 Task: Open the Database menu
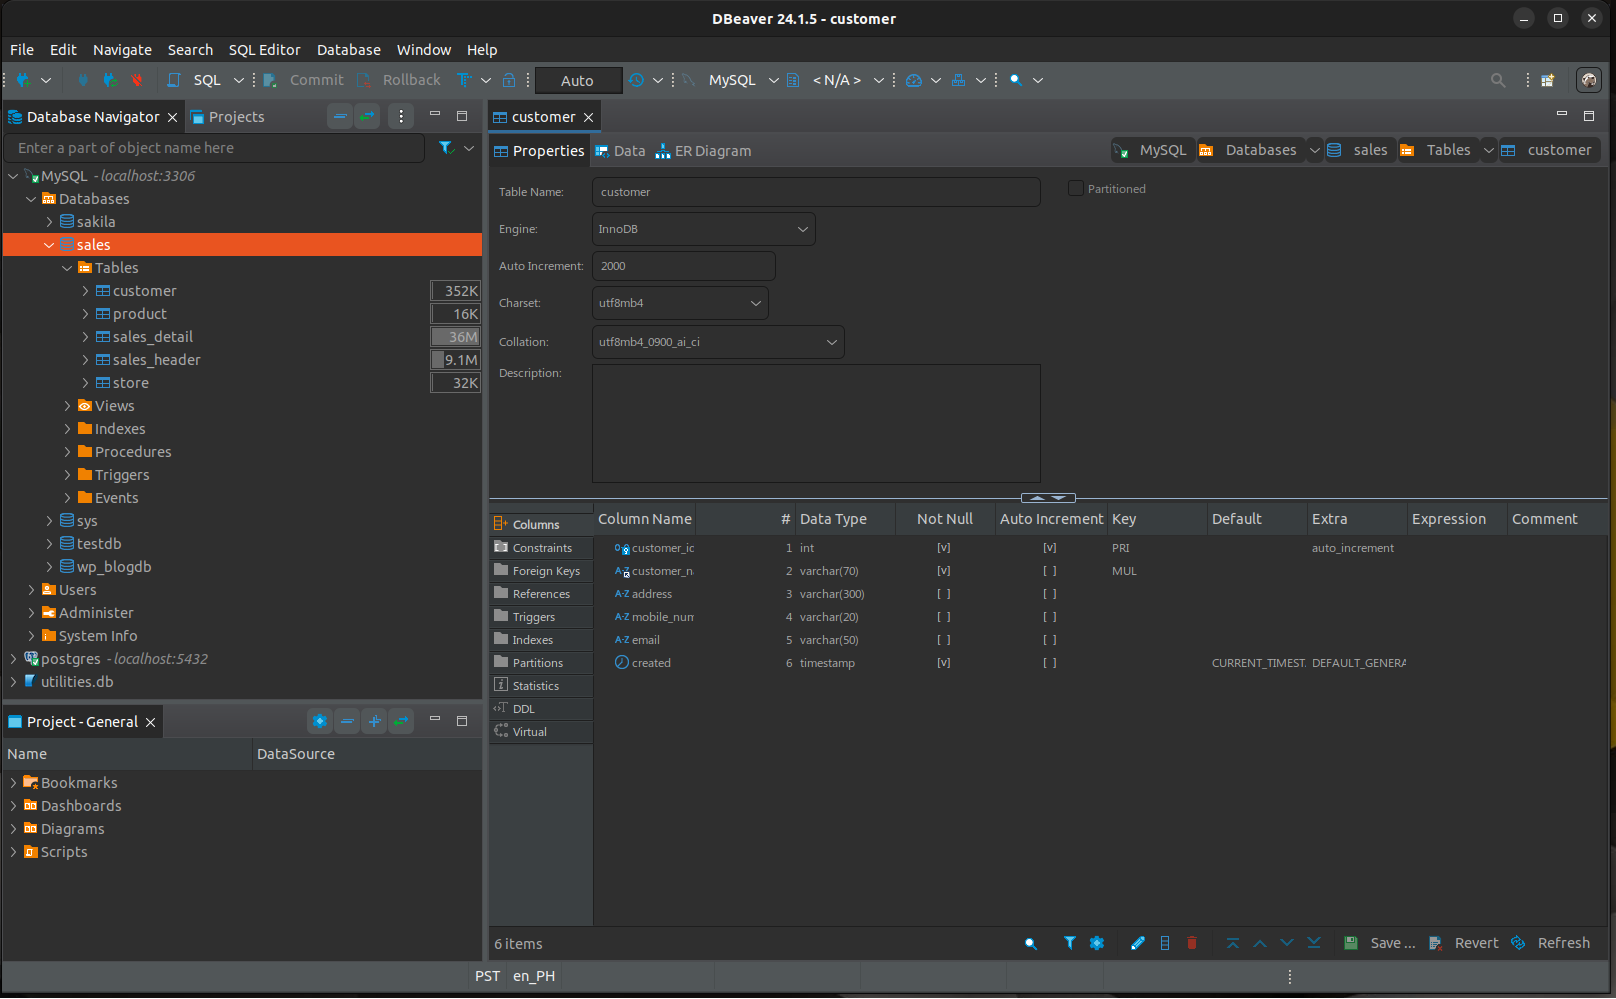[x=348, y=50]
